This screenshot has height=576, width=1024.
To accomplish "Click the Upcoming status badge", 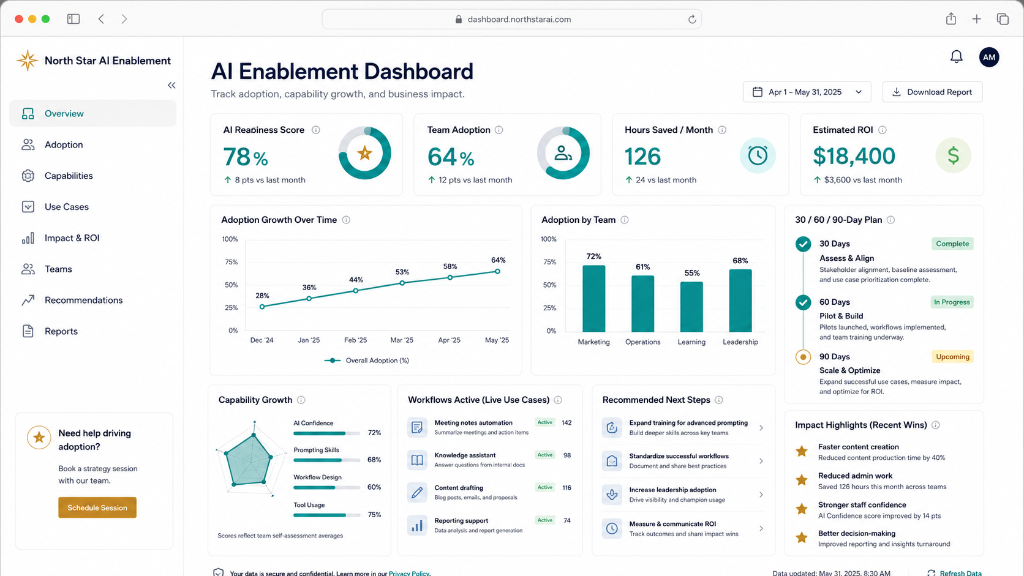I will point(952,357).
